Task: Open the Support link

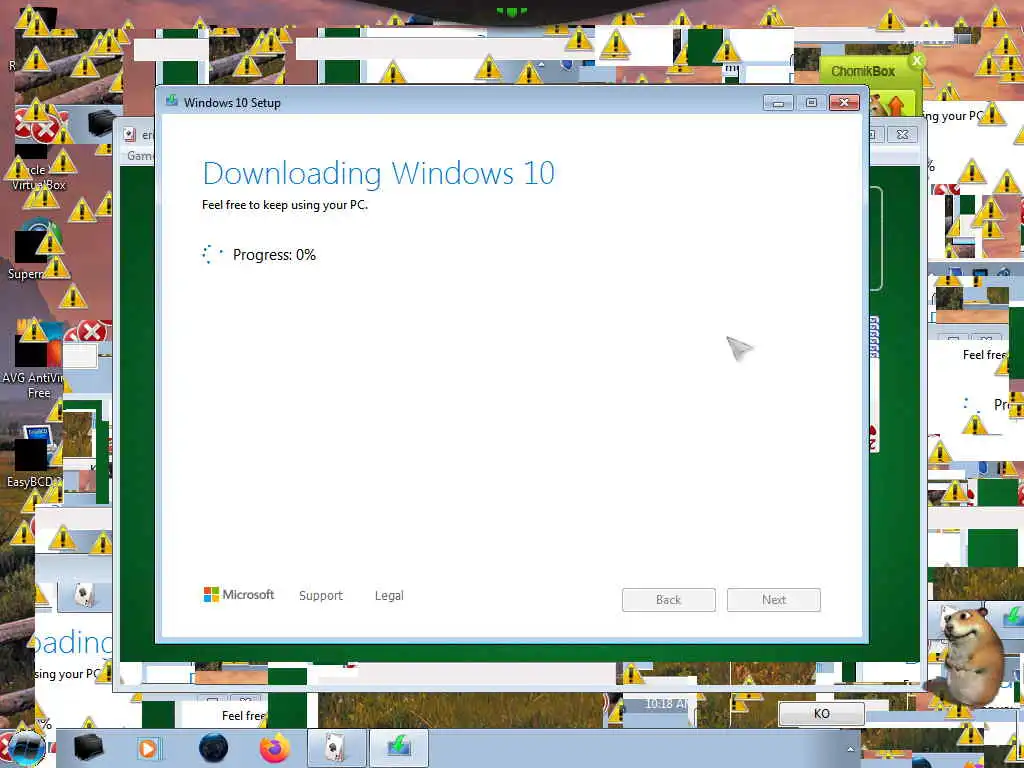Action: pos(321,596)
